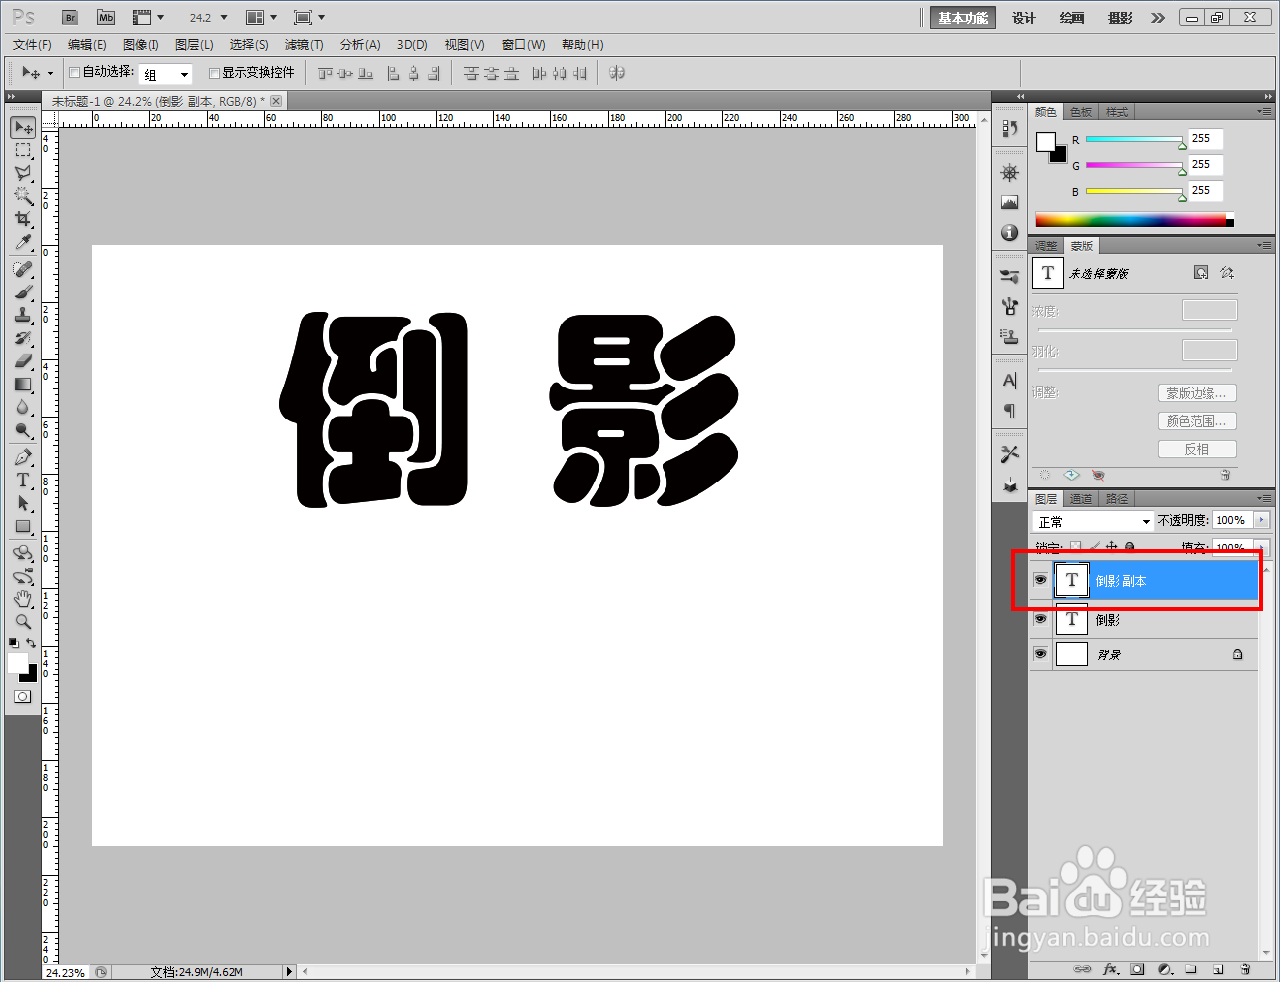Image resolution: width=1280 pixels, height=982 pixels.
Task: Toggle visibility of the 倒影 layer
Action: pos(1040,619)
